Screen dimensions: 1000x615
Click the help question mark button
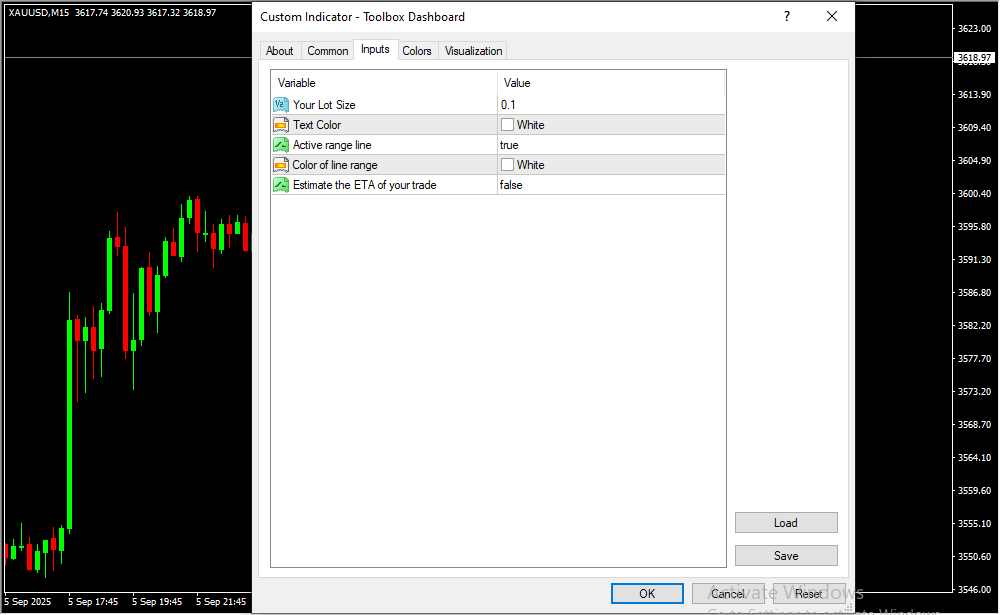(x=787, y=17)
